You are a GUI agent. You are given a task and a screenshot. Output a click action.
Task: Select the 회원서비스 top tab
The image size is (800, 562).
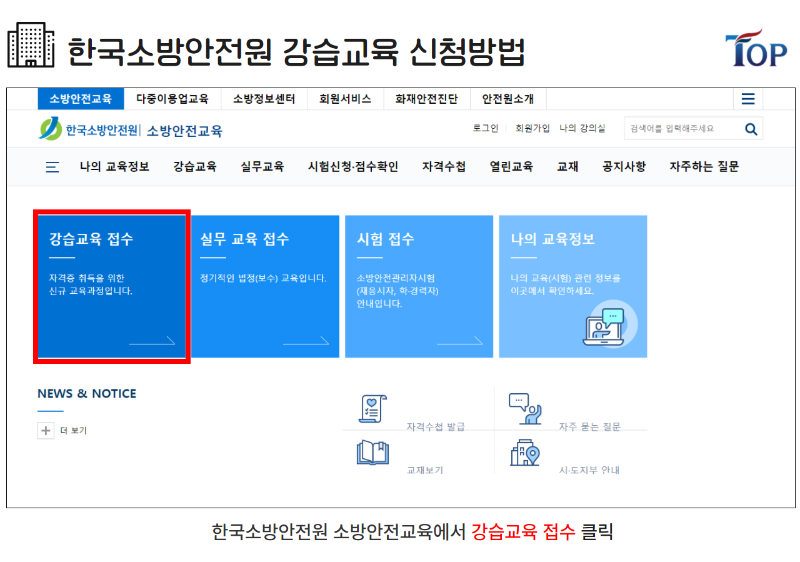(345, 99)
